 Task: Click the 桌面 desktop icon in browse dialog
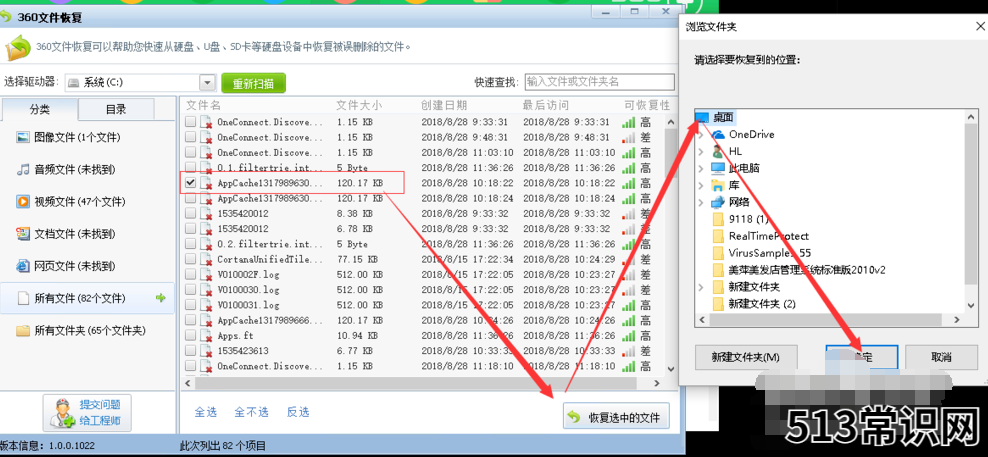coord(702,117)
